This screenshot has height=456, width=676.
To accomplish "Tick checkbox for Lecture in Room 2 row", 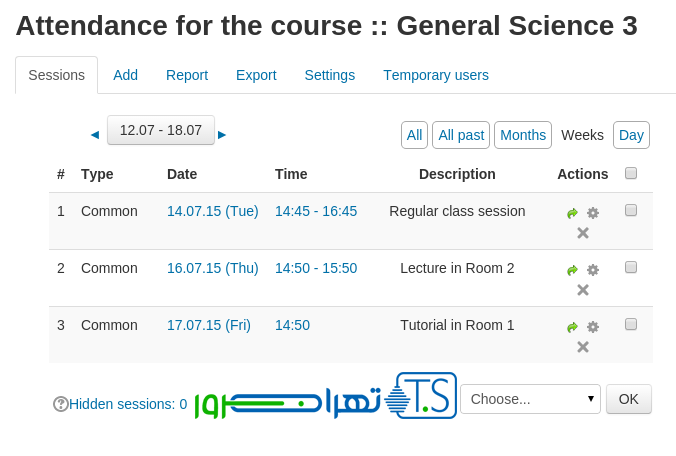I will pos(631,267).
